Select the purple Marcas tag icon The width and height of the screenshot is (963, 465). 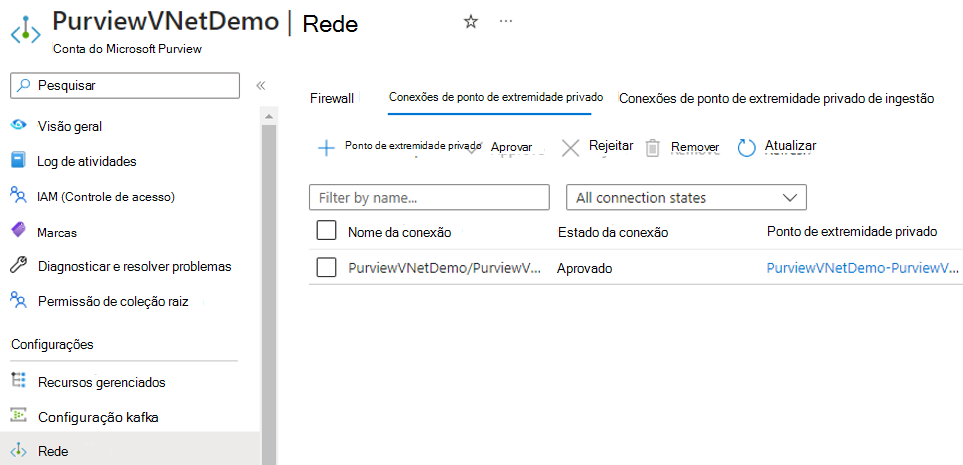[x=18, y=231]
